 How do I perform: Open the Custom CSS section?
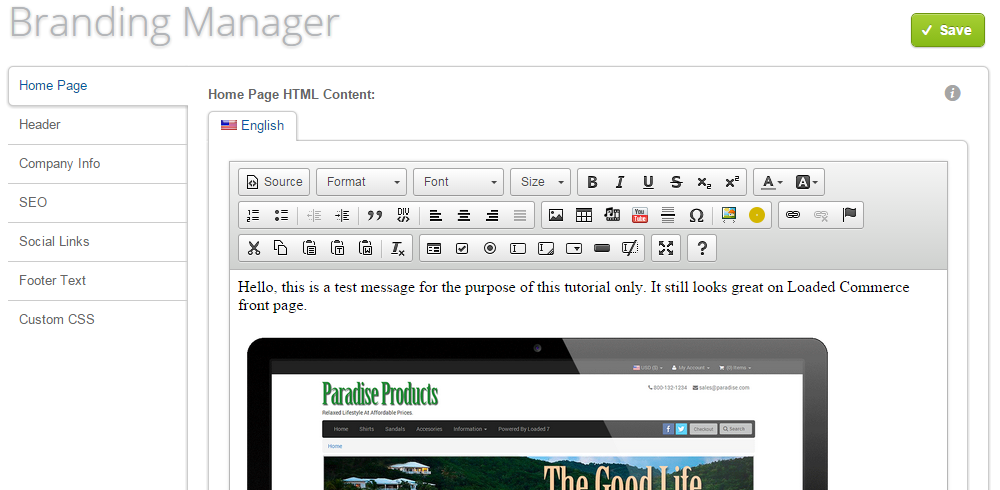98,319
